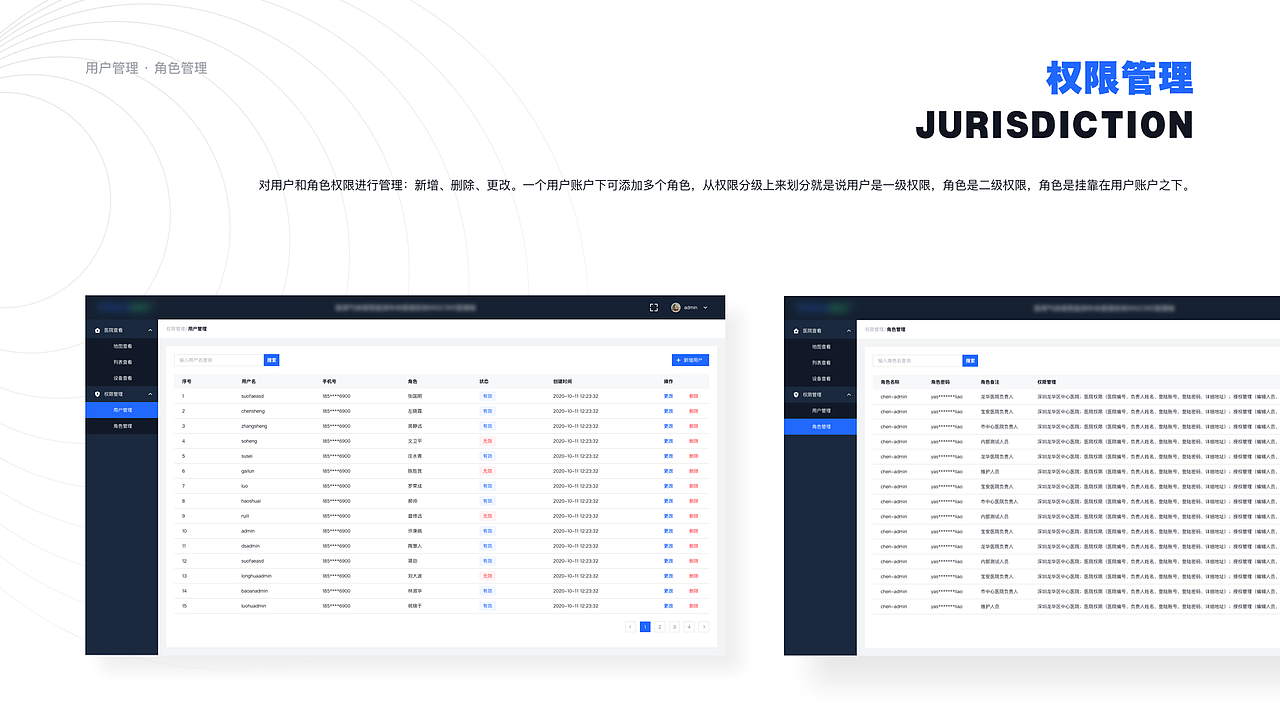The height and width of the screenshot is (720, 1280).
Task: Collapse the 医院查看 chevron in the 用户管理 window
Action: point(150,330)
